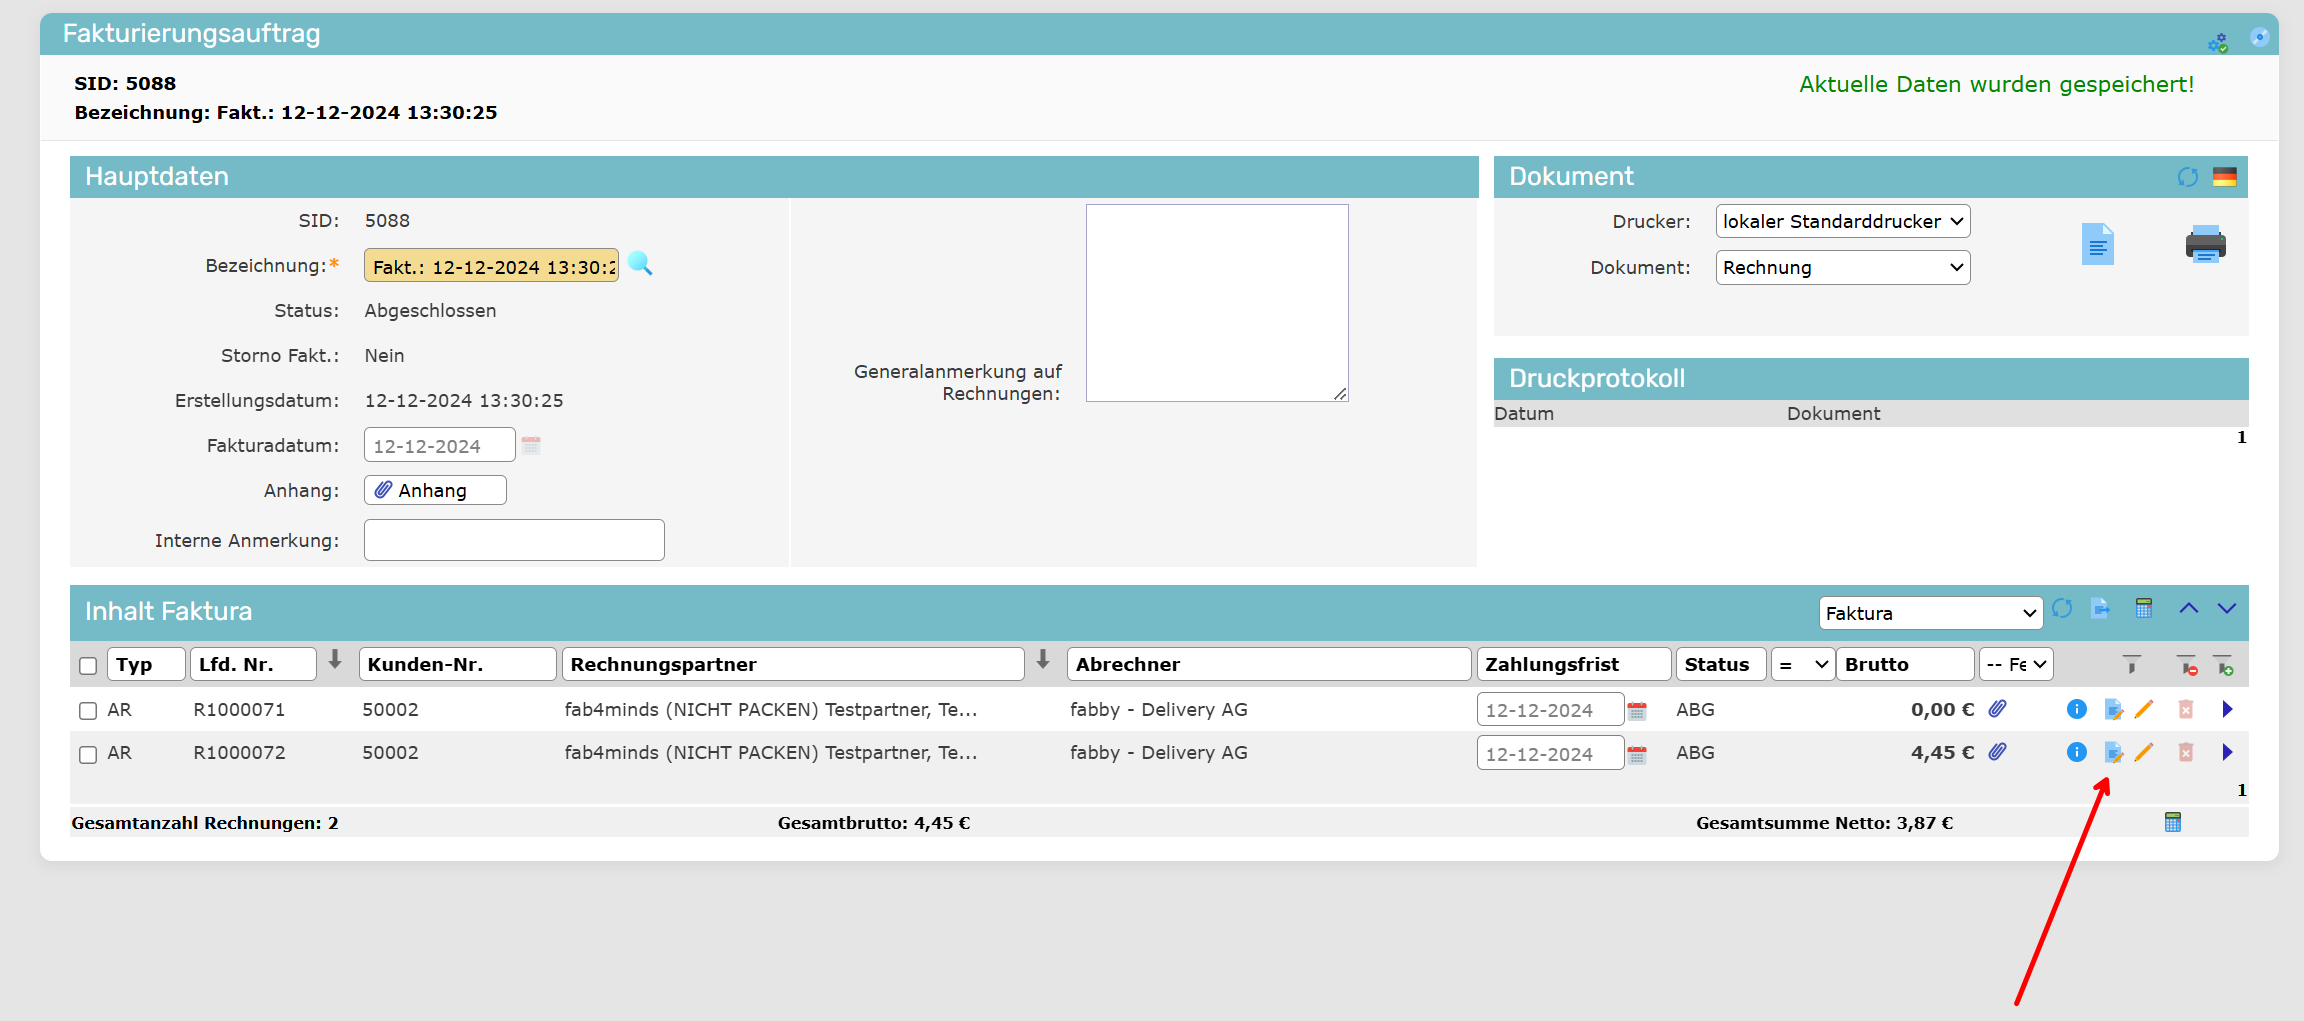
Task: Open the Drucker dropdown
Action: coord(1842,222)
